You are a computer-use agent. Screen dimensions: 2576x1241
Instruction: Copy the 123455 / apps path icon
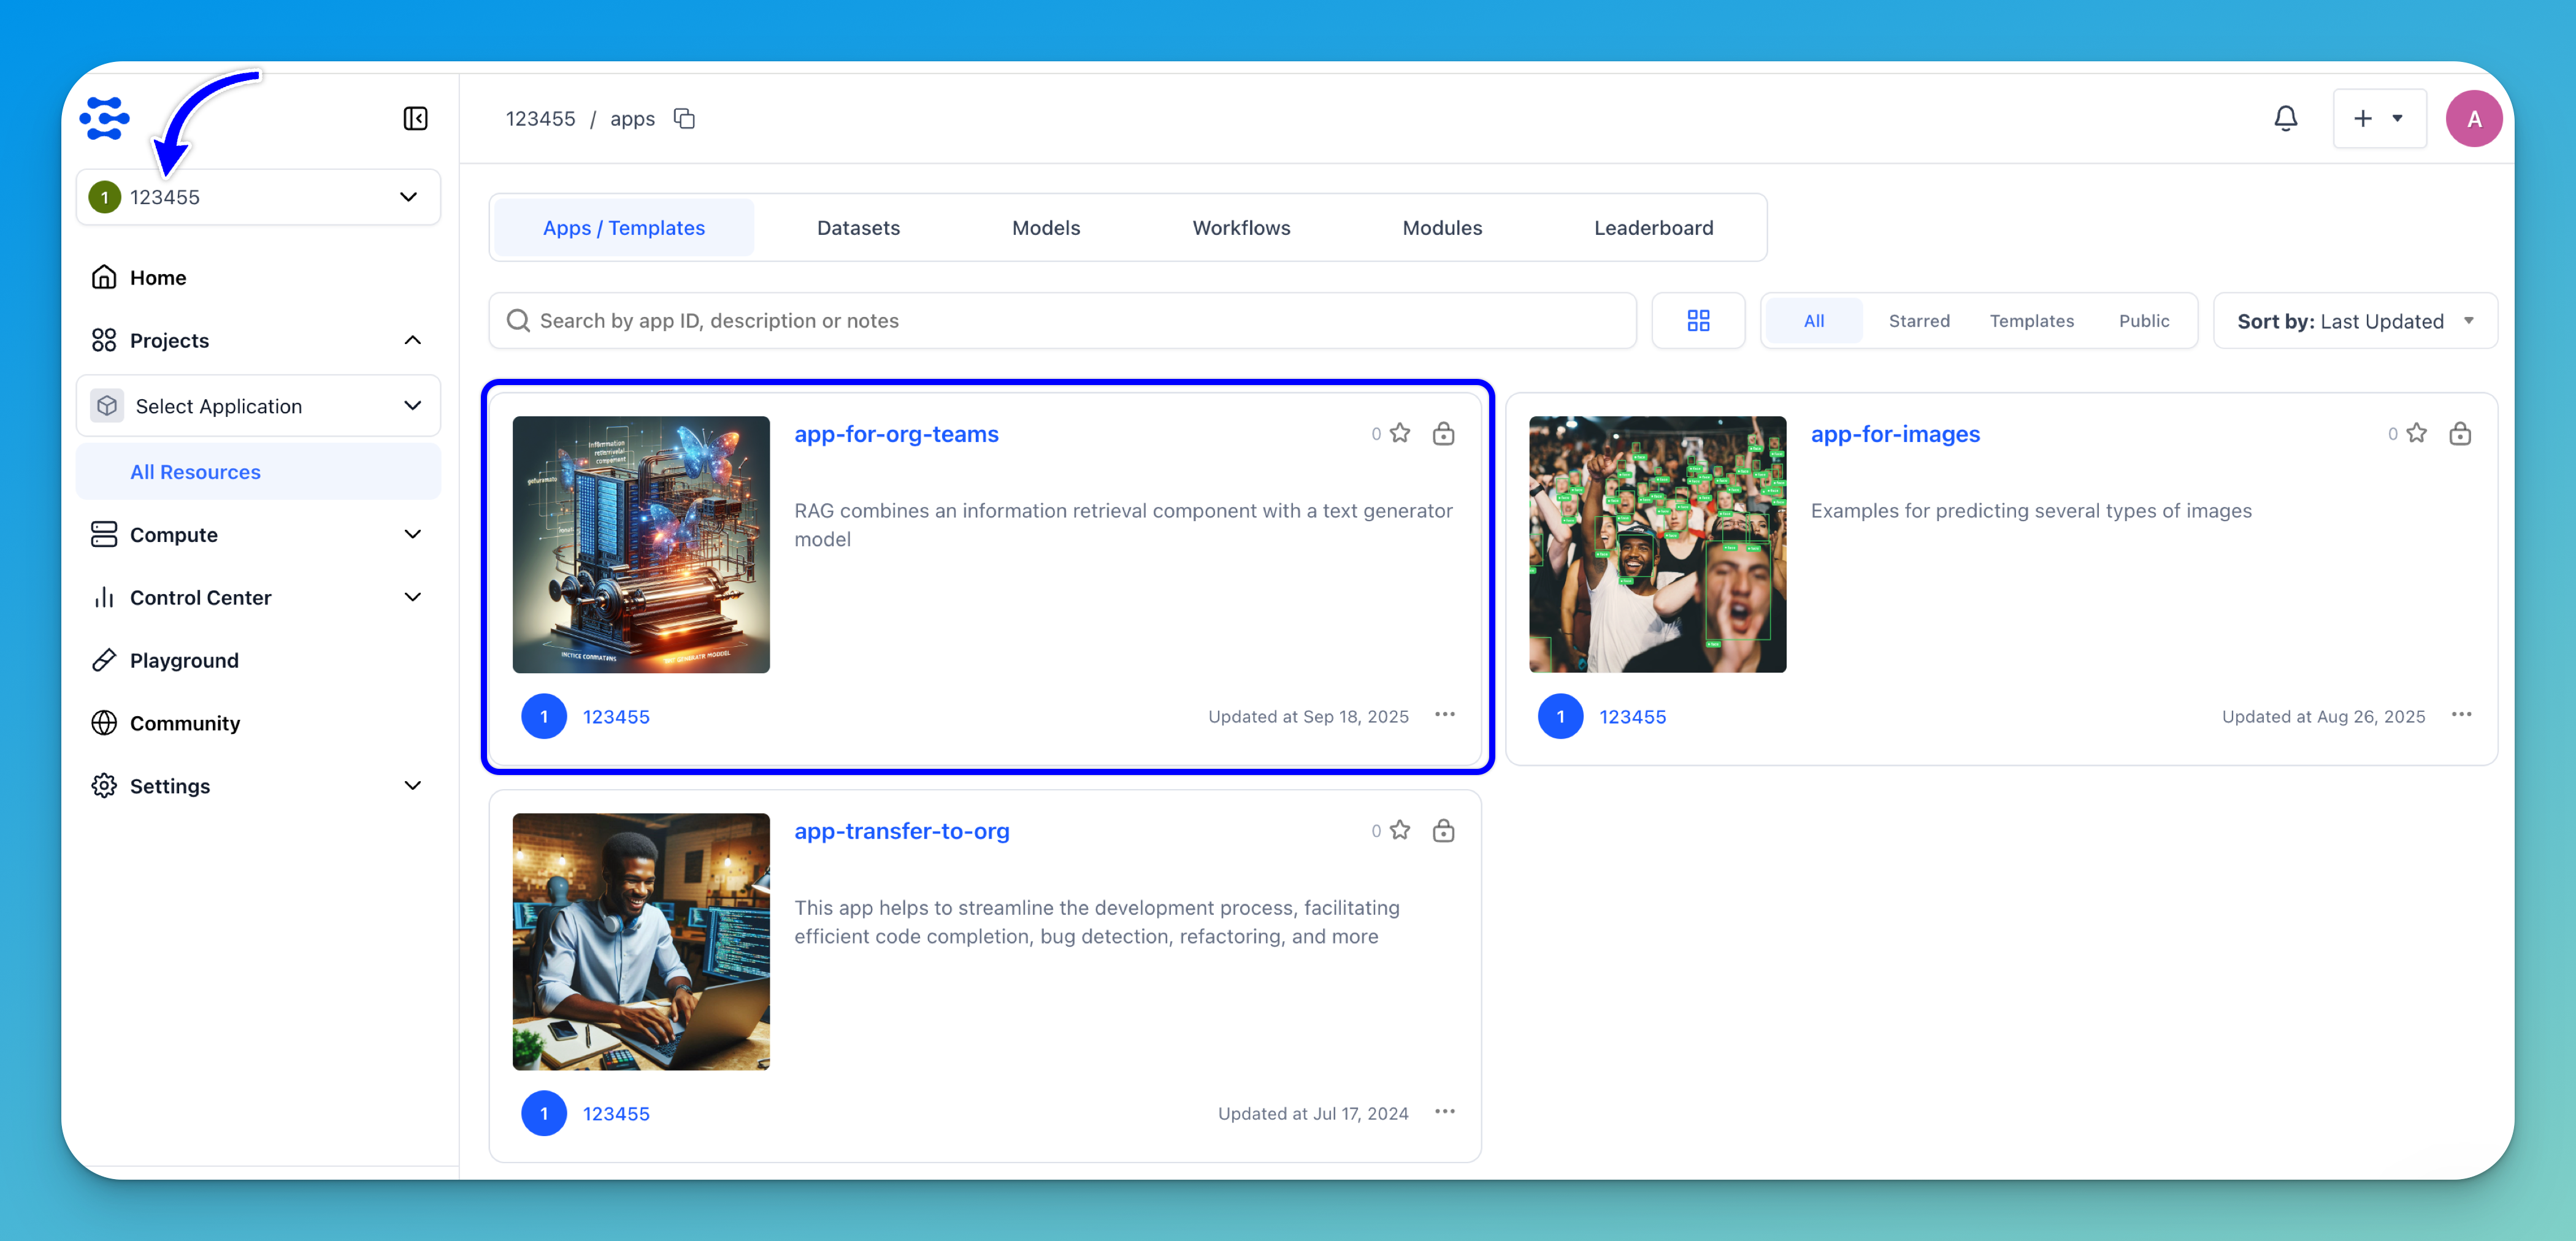[x=684, y=119]
